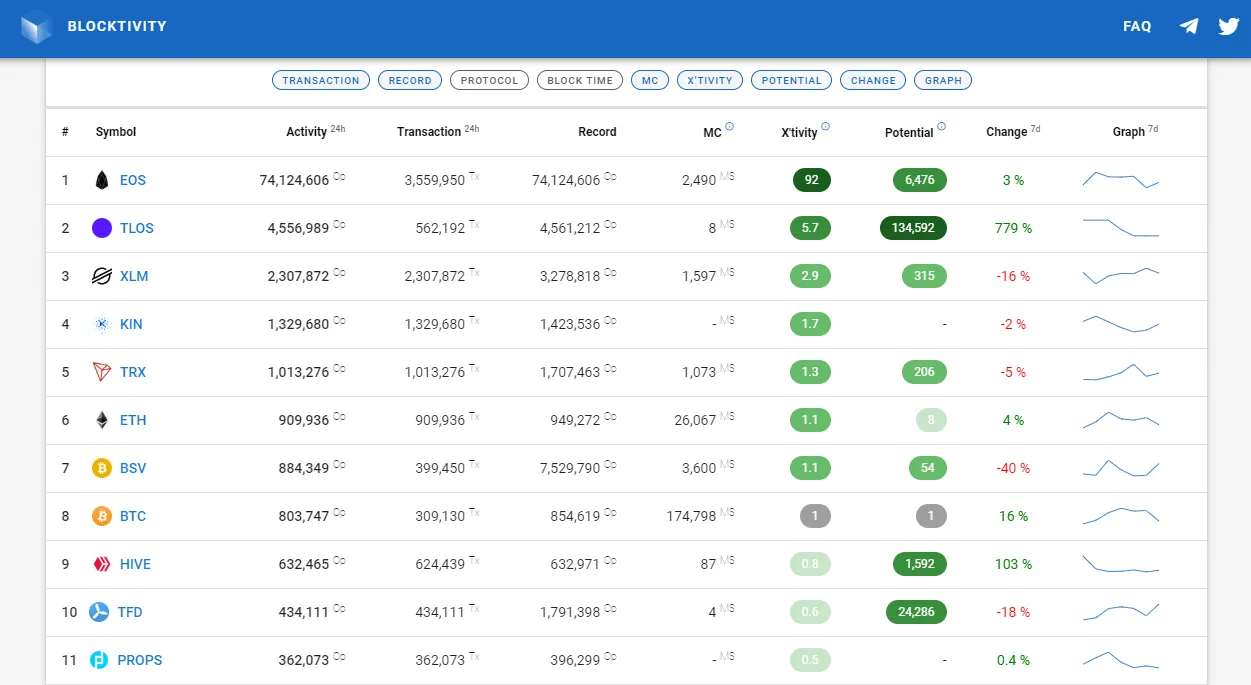Click the TFD blue logo

[99, 612]
